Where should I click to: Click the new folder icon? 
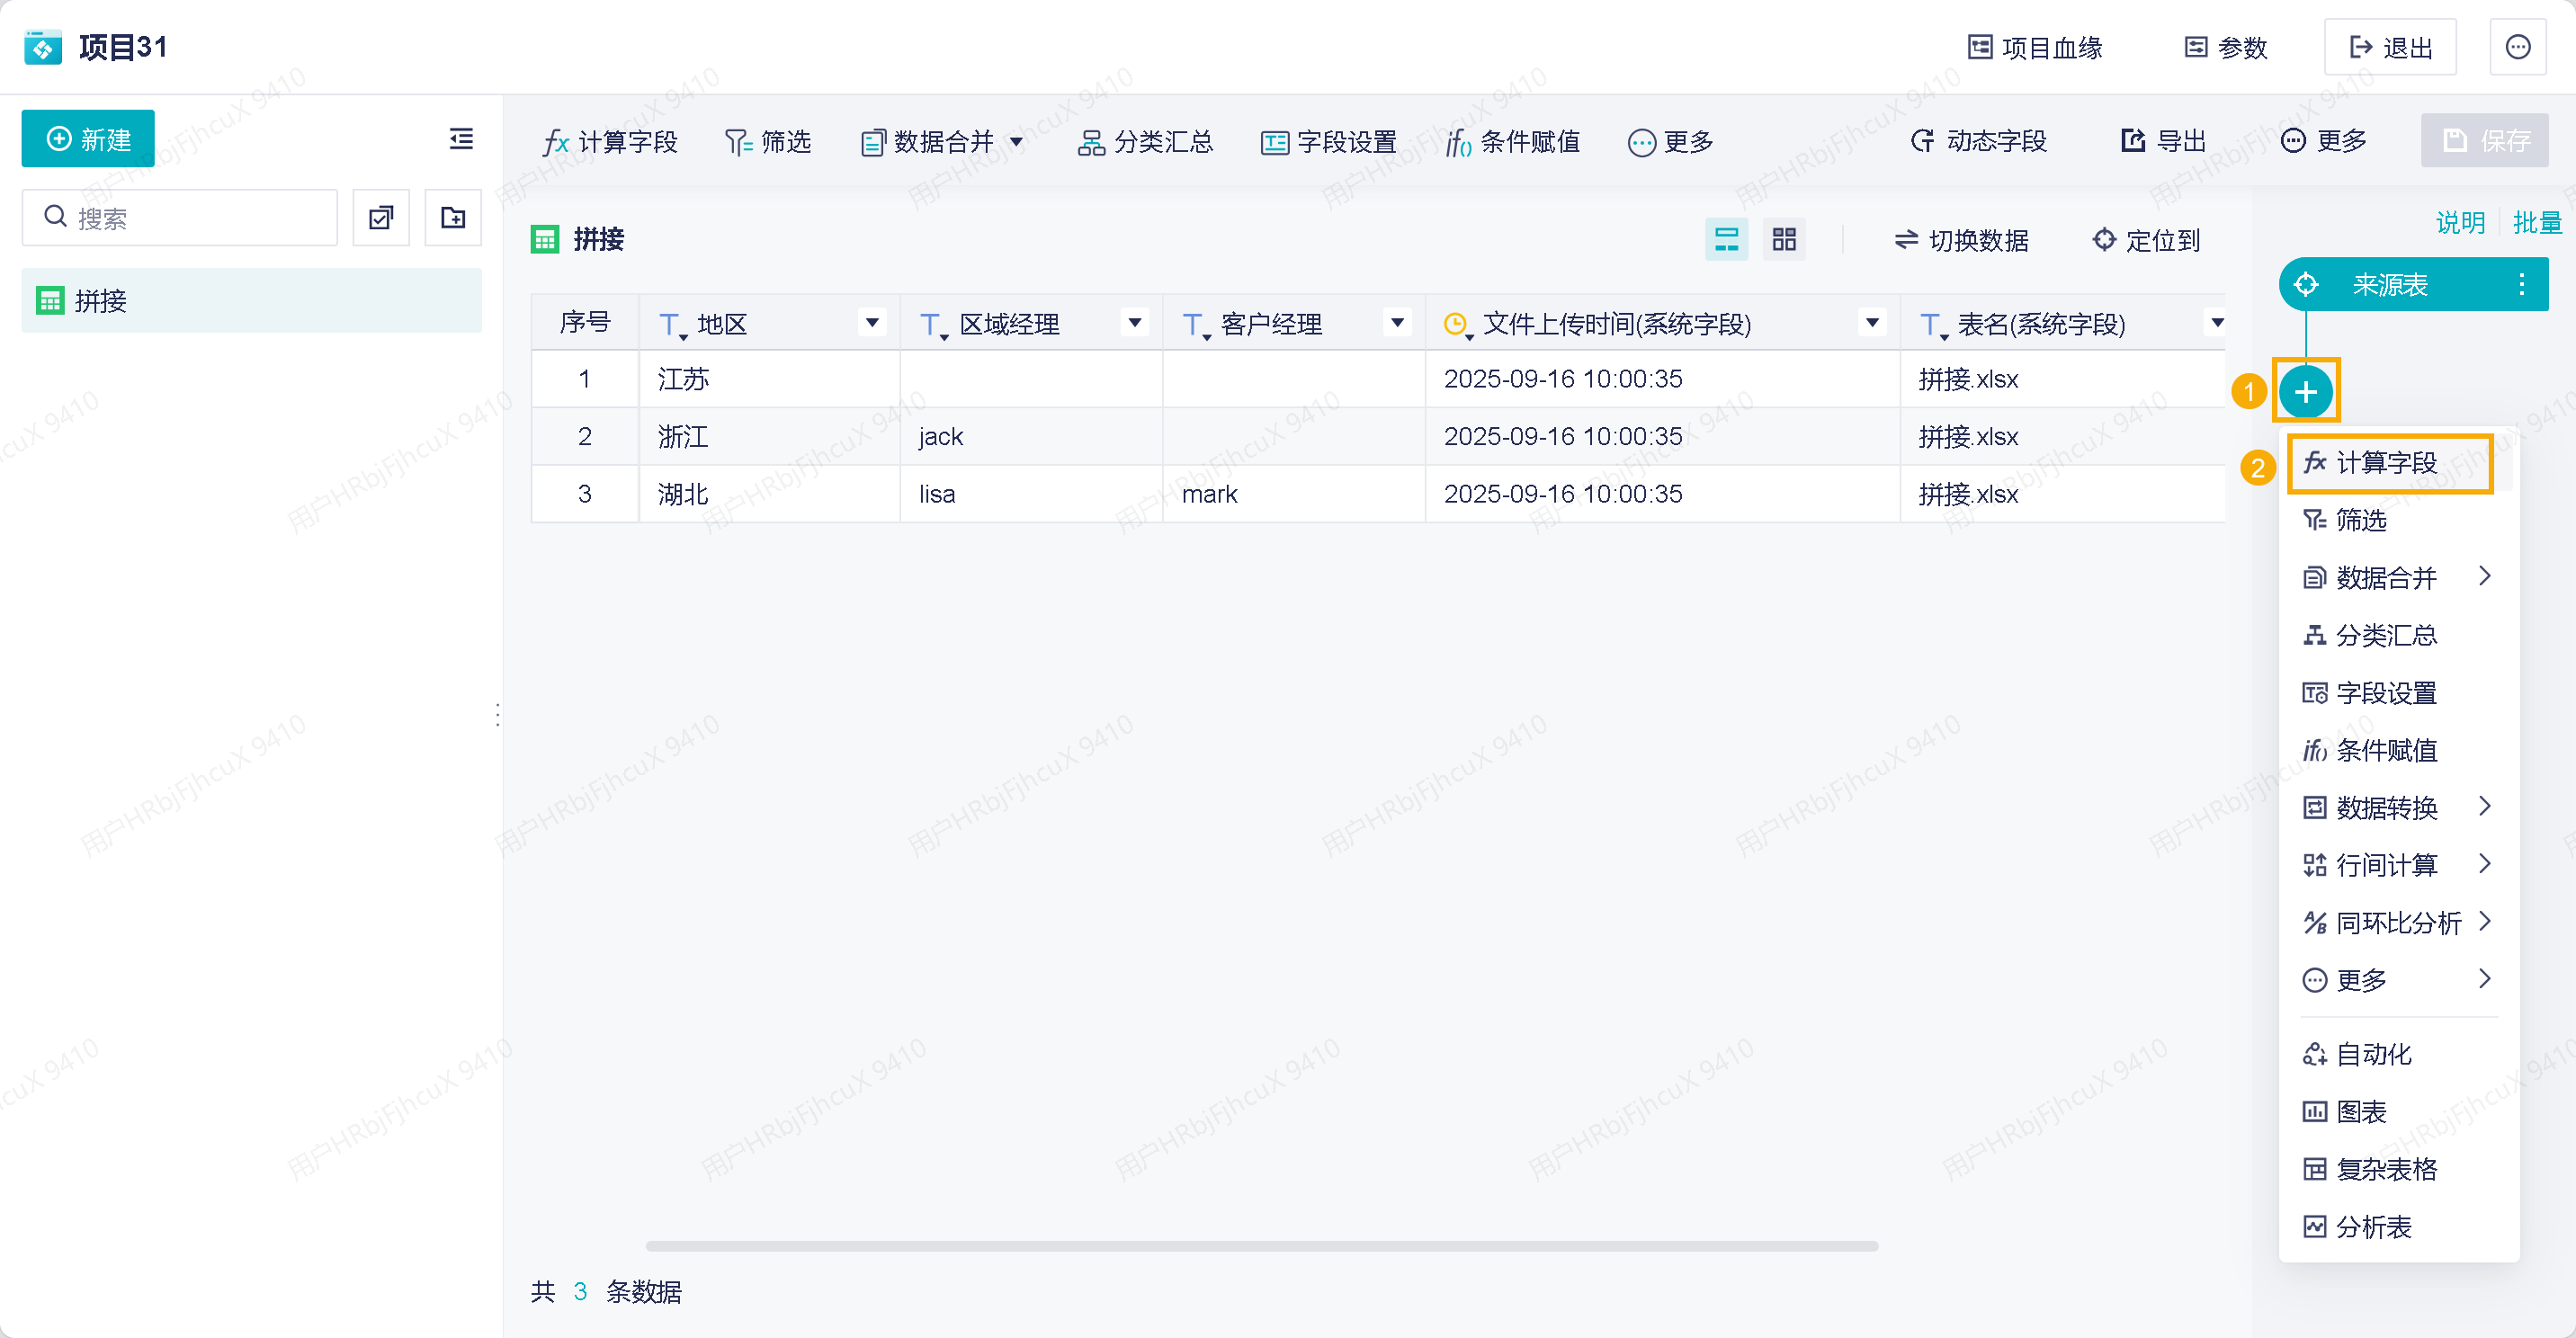click(453, 217)
